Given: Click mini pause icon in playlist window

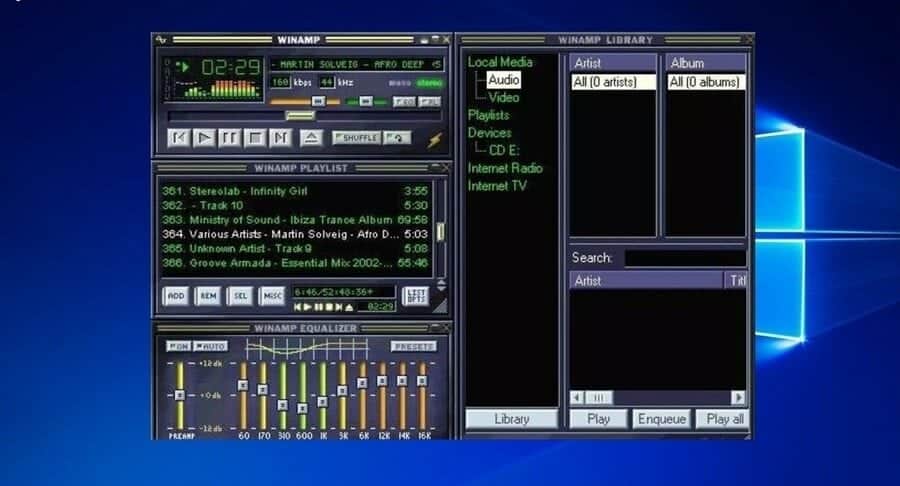Looking at the screenshot, I should (318, 307).
